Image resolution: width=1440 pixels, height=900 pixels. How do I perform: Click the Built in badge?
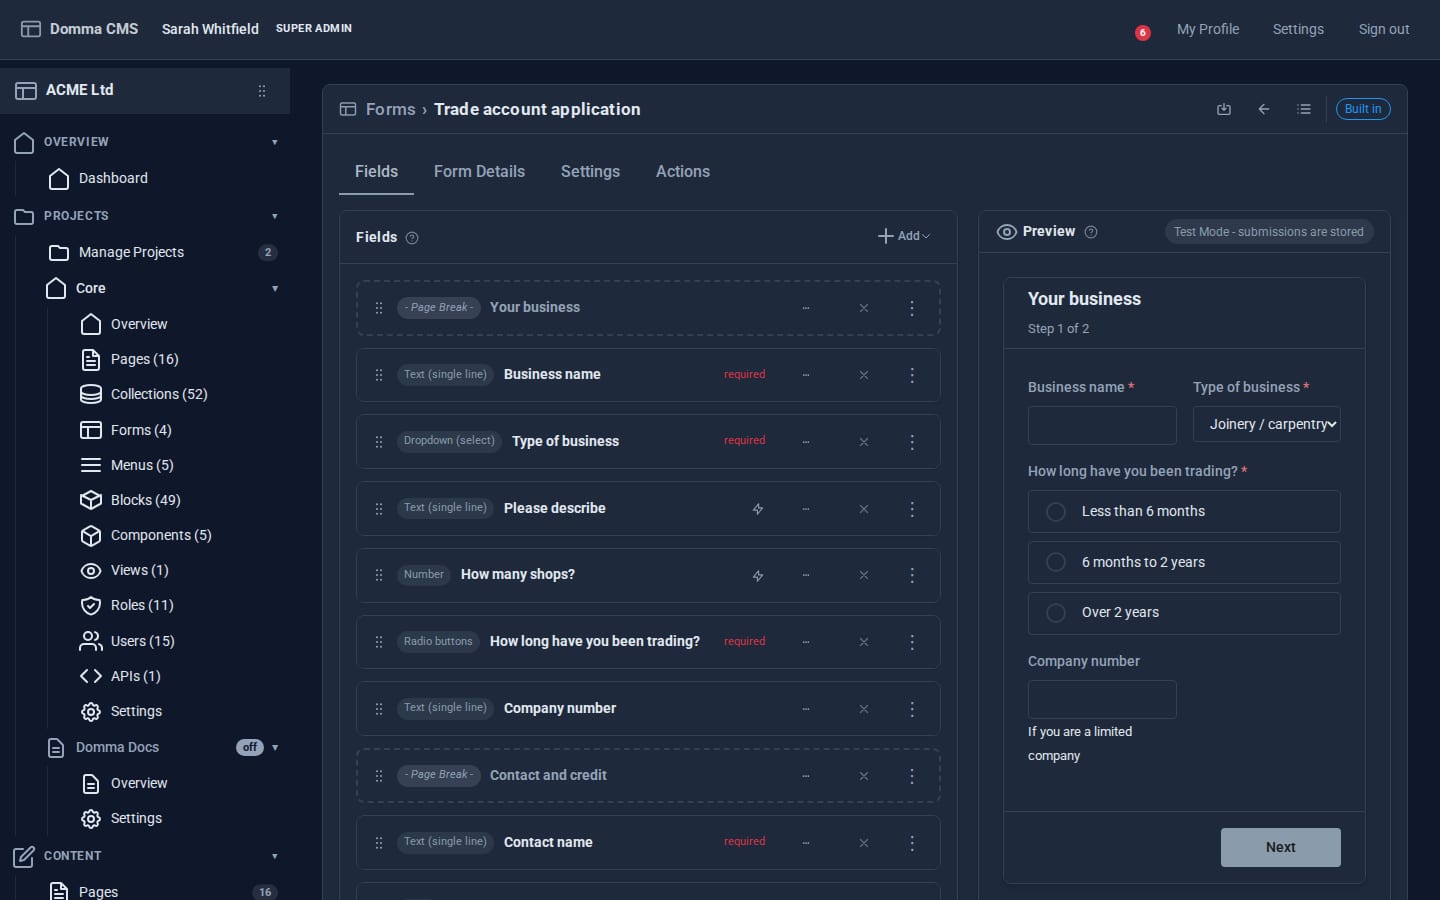coord(1363,109)
